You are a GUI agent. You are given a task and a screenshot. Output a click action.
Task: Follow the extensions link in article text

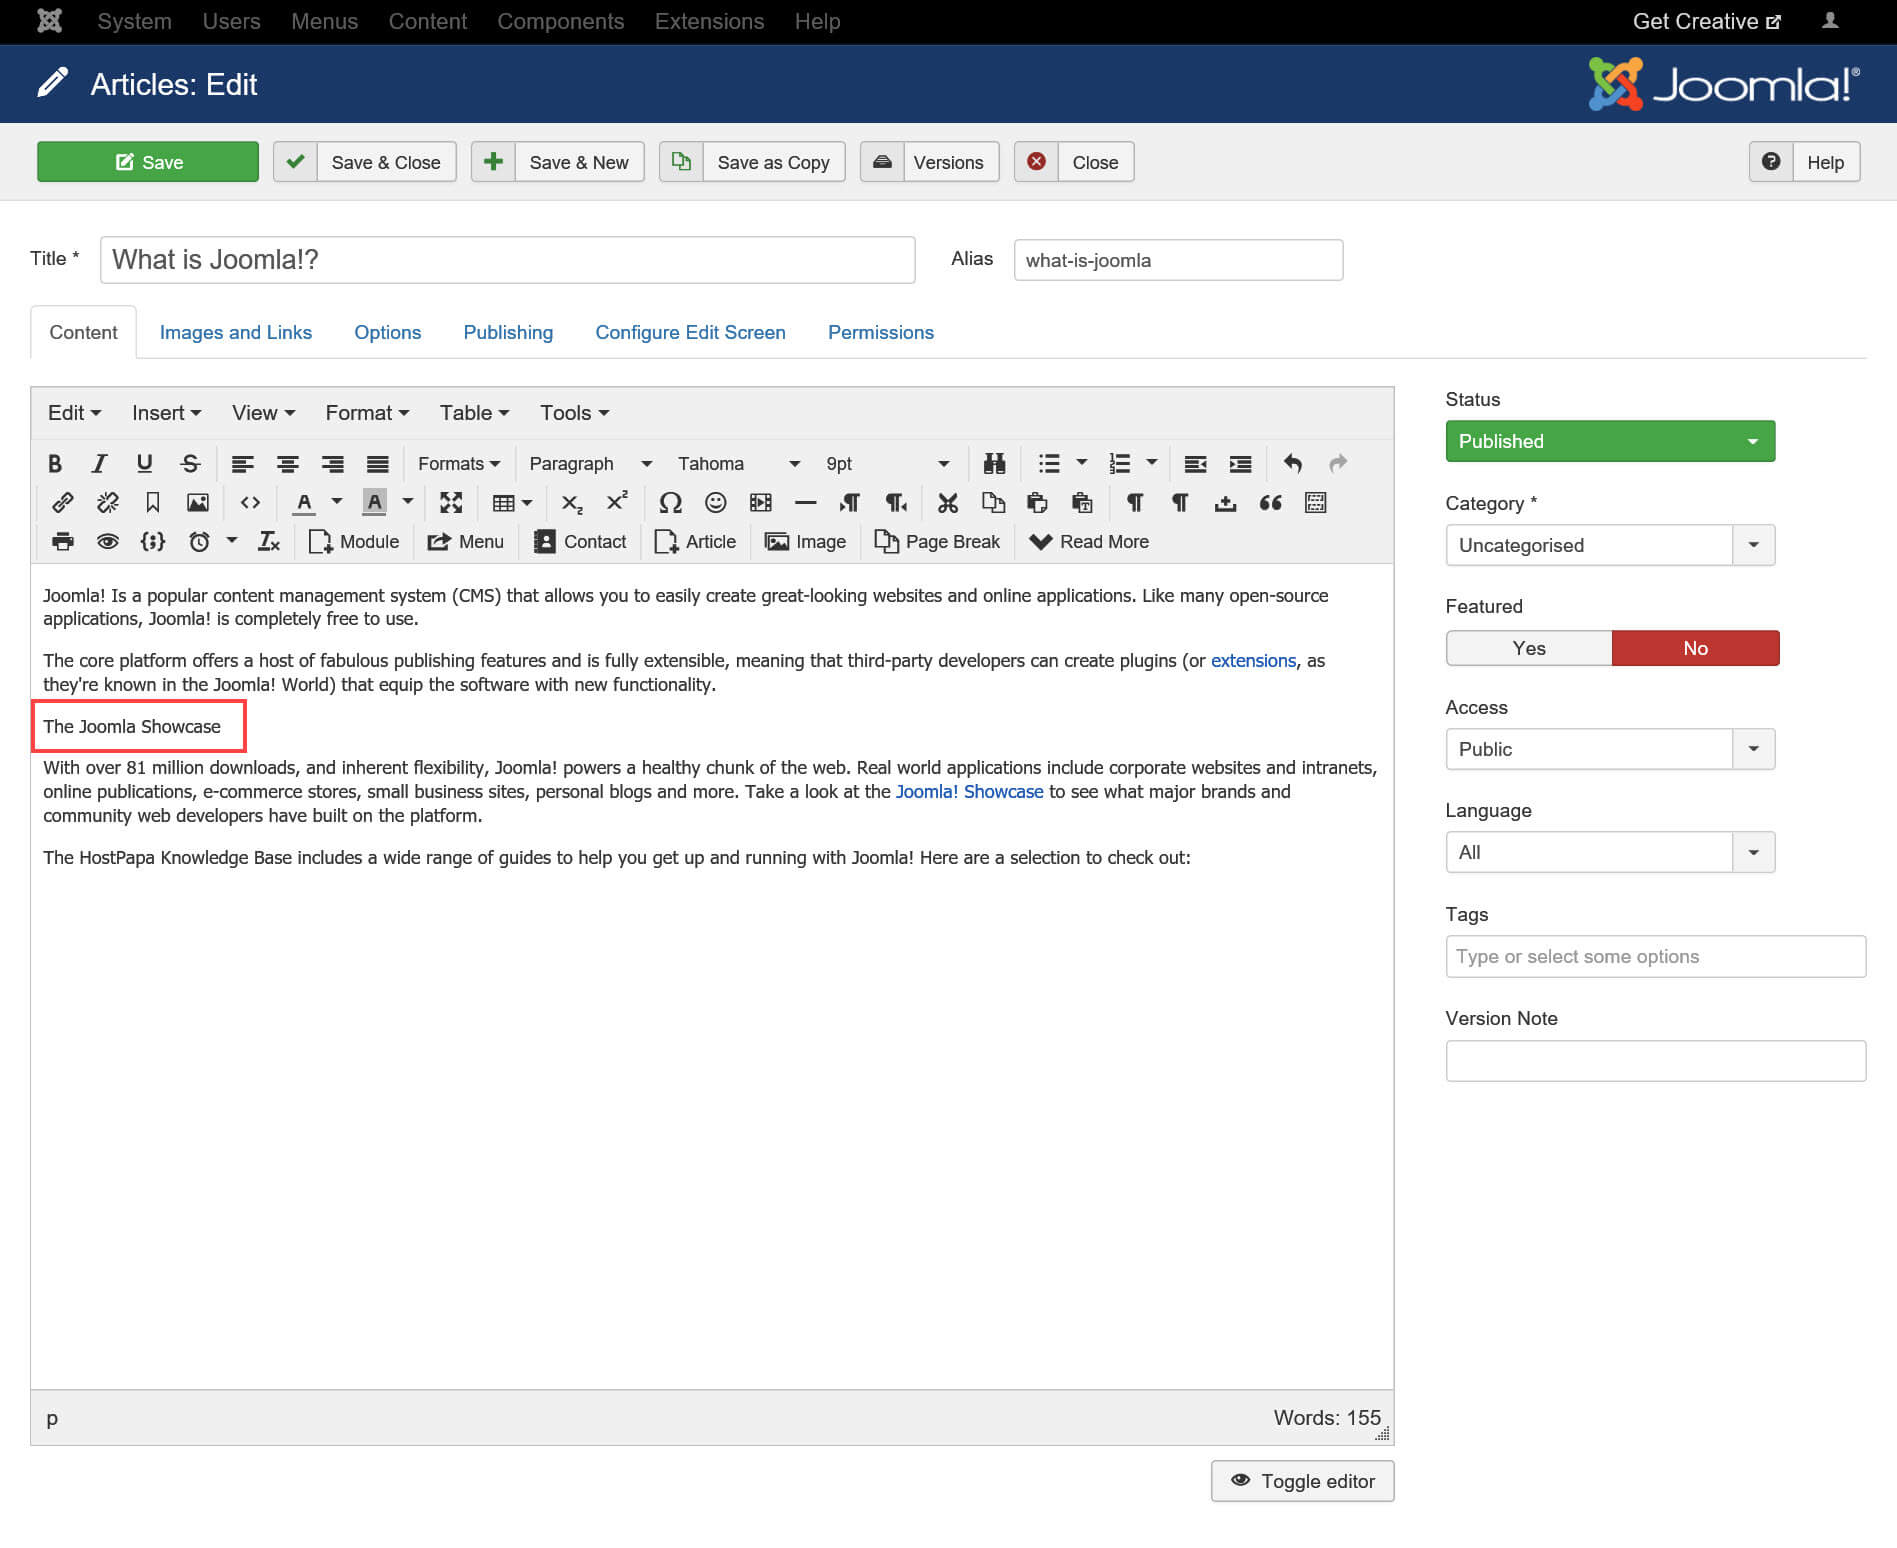pos(1253,661)
